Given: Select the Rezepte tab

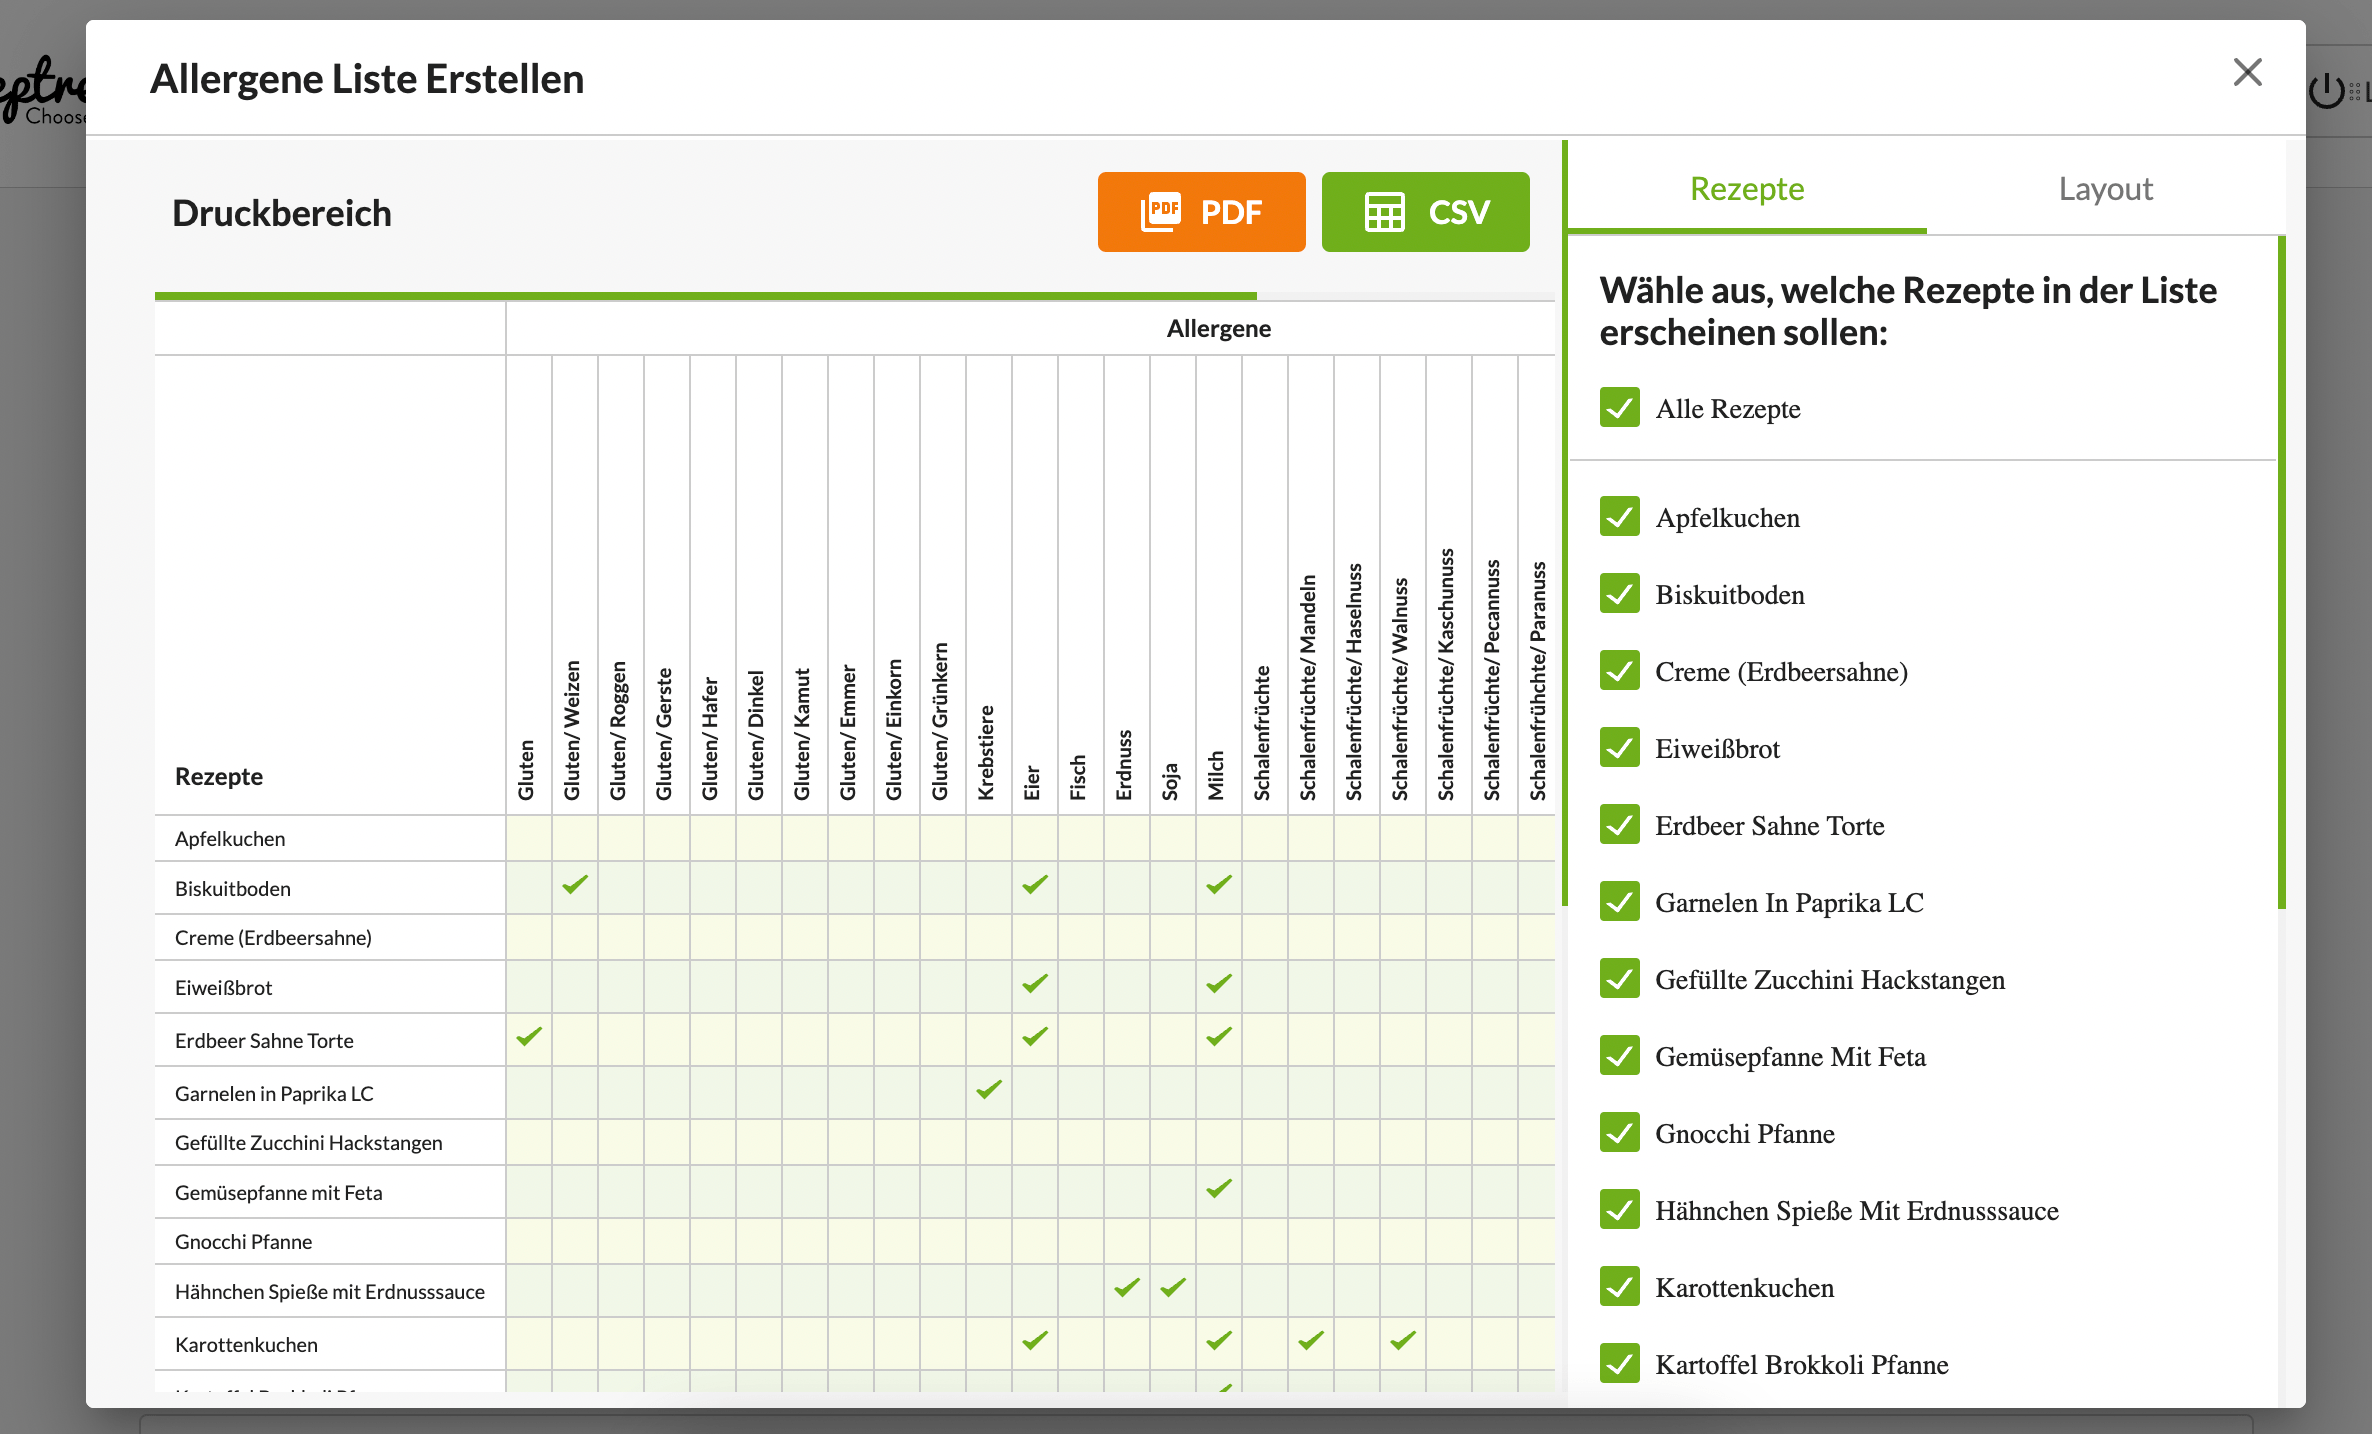Looking at the screenshot, I should pos(1746,189).
